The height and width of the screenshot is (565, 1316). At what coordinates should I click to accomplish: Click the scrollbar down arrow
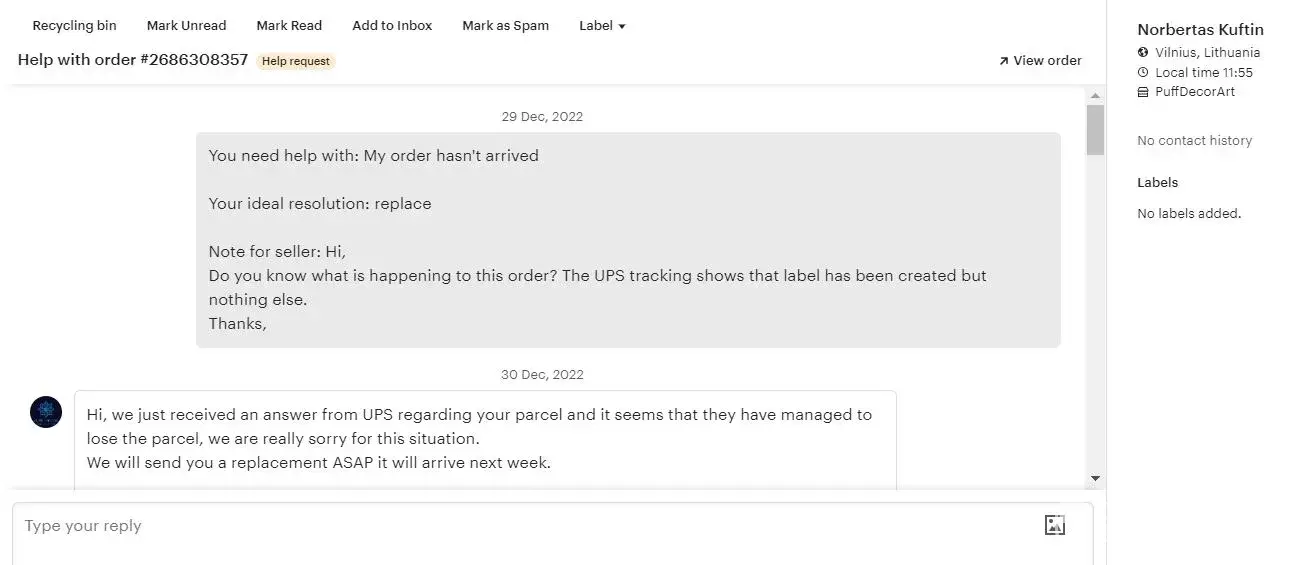1096,479
